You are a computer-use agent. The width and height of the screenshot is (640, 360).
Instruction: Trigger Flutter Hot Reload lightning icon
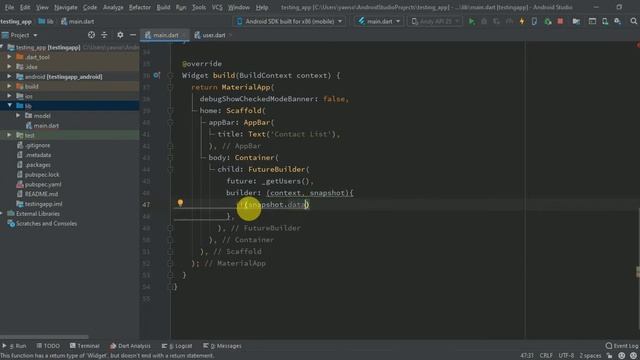point(522,21)
